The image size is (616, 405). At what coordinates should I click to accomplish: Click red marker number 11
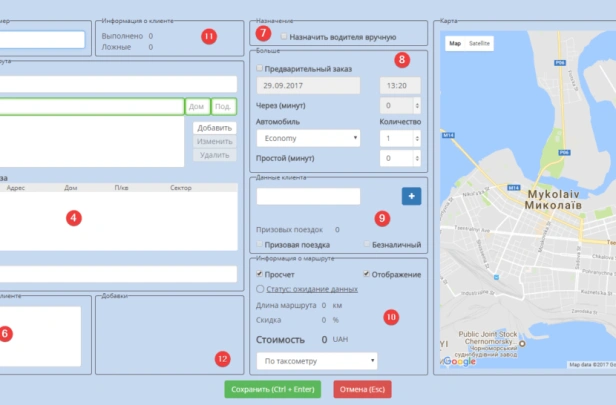click(x=208, y=37)
